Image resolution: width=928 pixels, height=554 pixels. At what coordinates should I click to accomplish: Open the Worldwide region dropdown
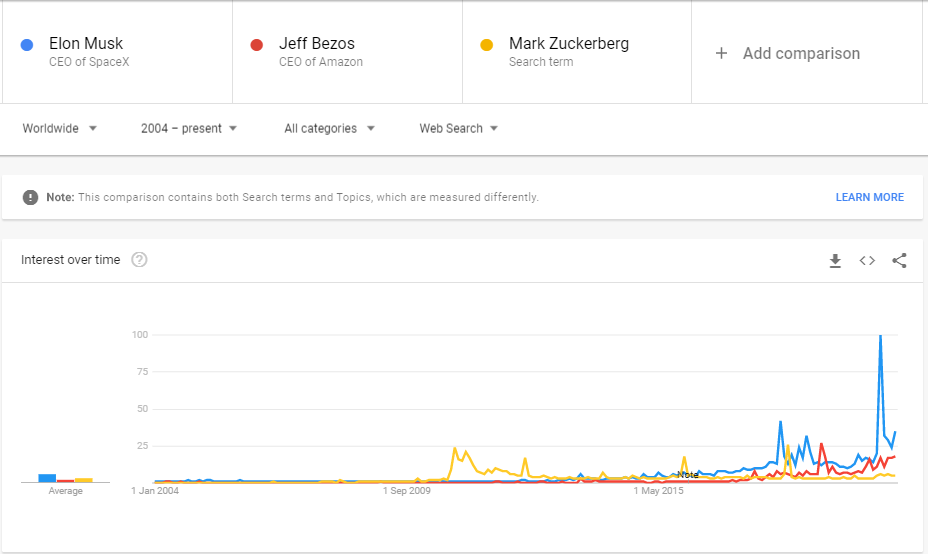[x=60, y=128]
